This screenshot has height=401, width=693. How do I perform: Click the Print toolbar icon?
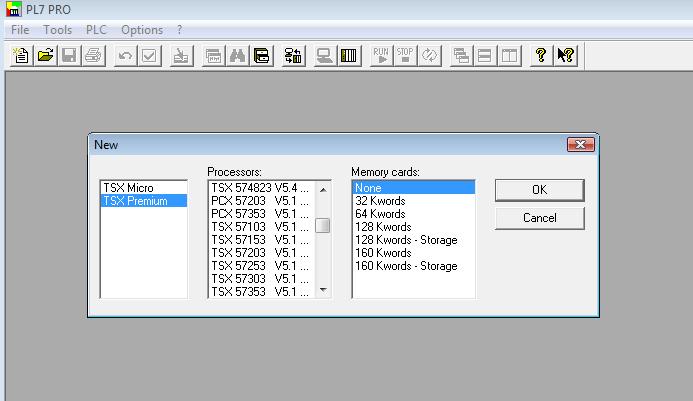click(93, 56)
